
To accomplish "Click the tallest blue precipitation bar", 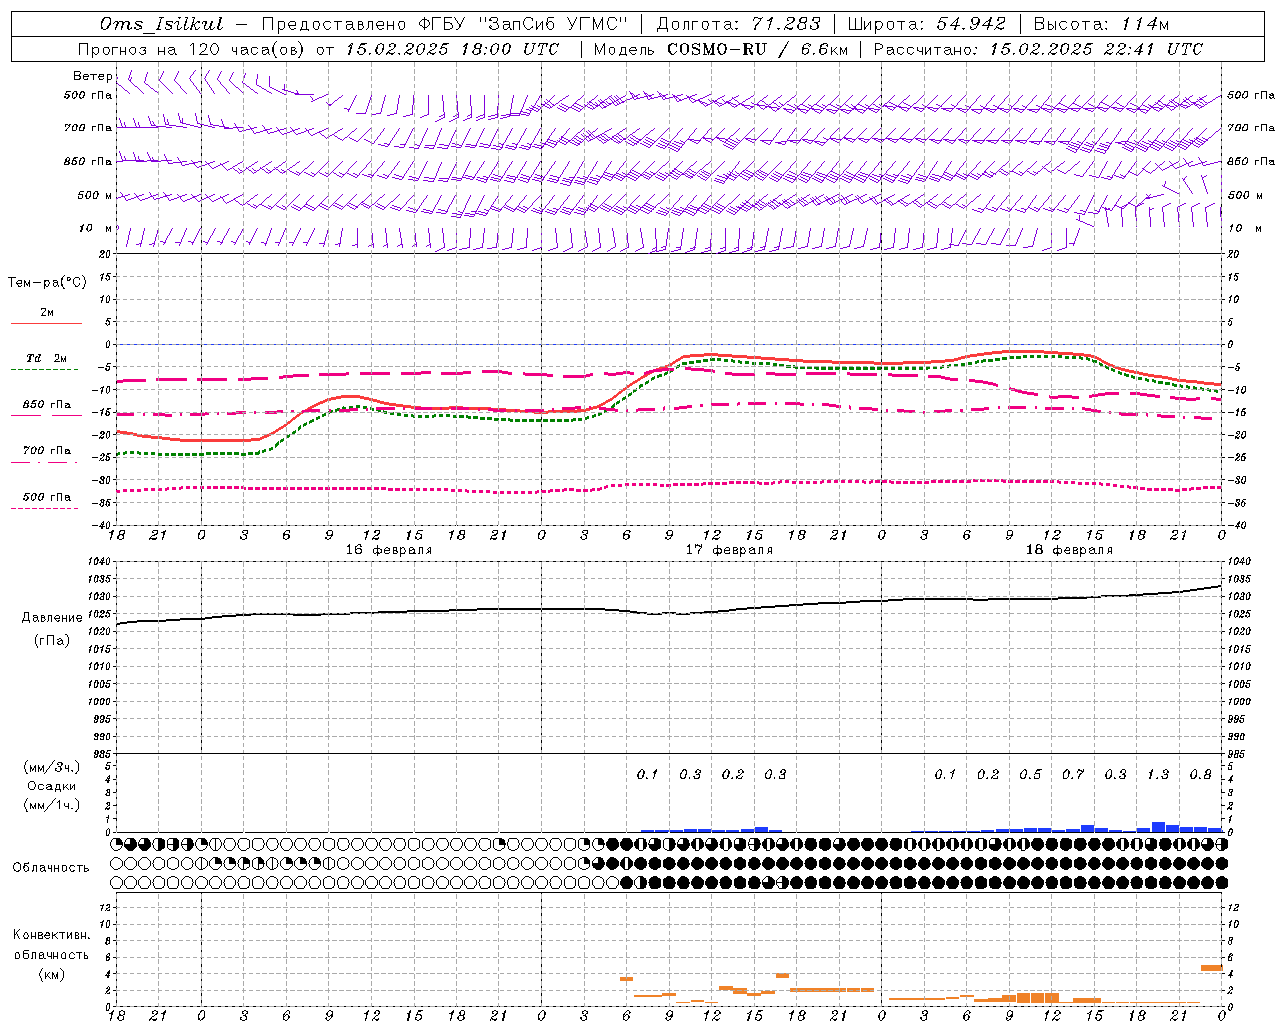I will [1158, 827].
